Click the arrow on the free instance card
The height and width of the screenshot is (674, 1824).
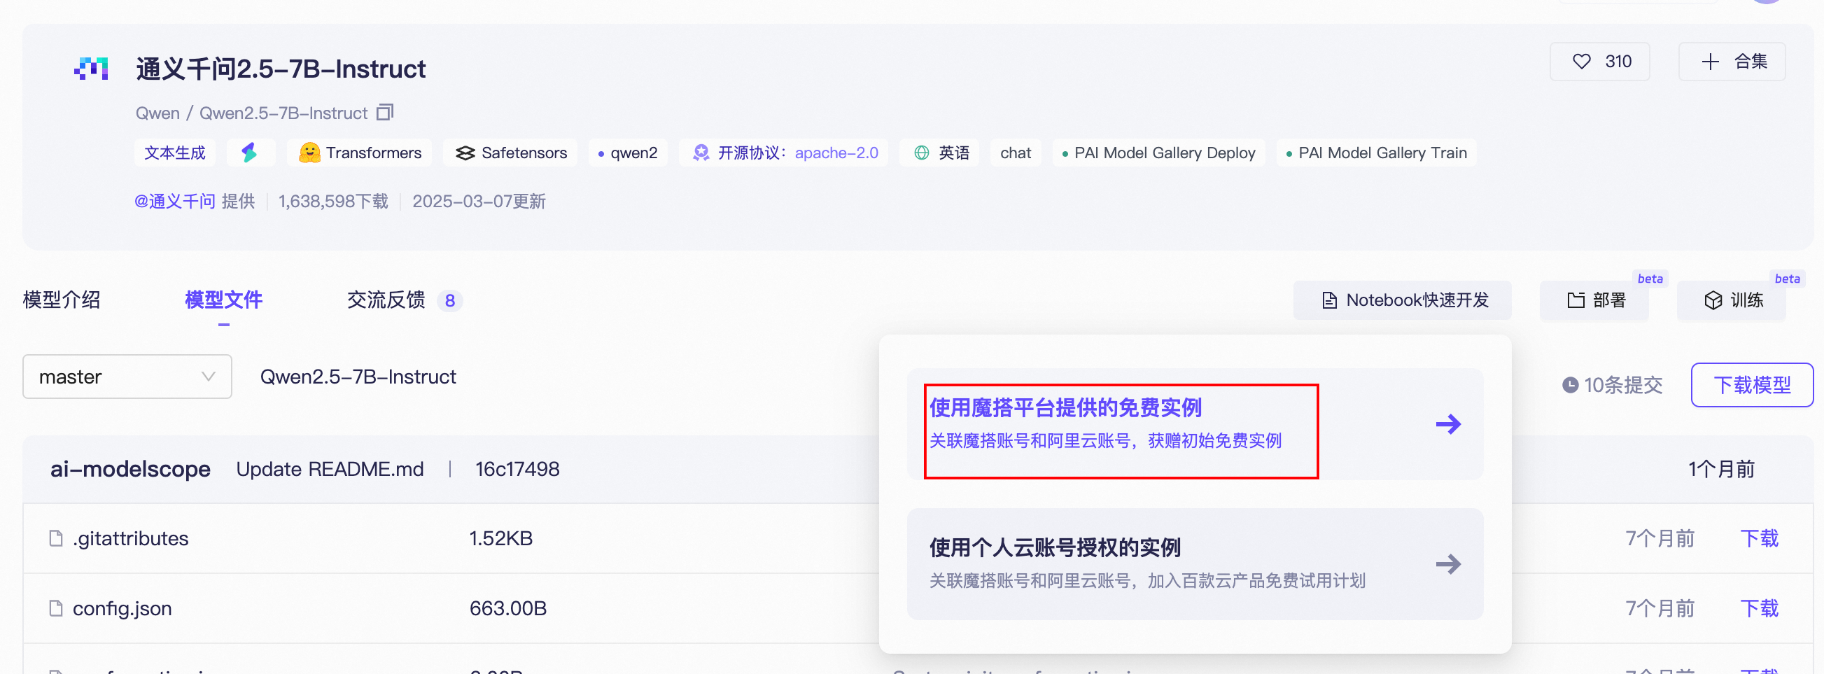tap(1448, 424)
